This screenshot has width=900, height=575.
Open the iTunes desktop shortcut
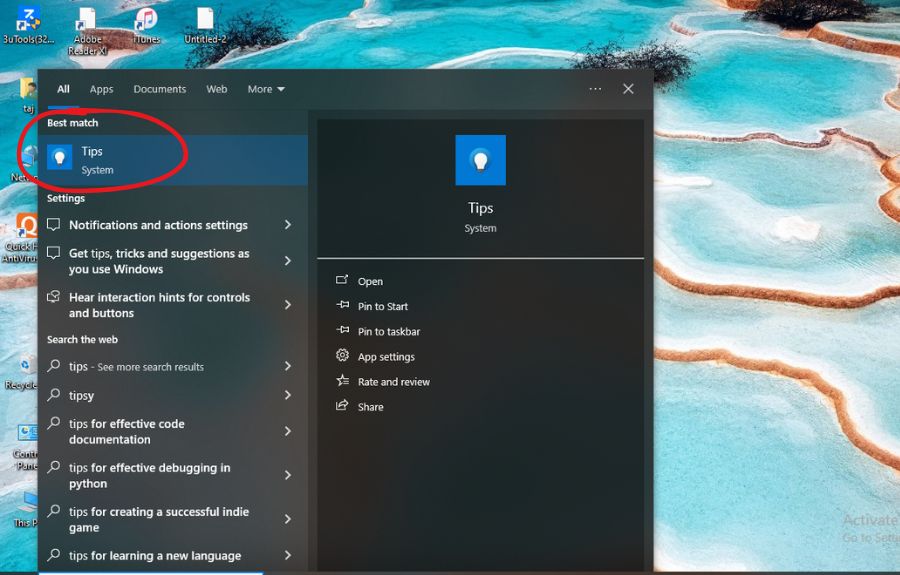tap(146, 25)
